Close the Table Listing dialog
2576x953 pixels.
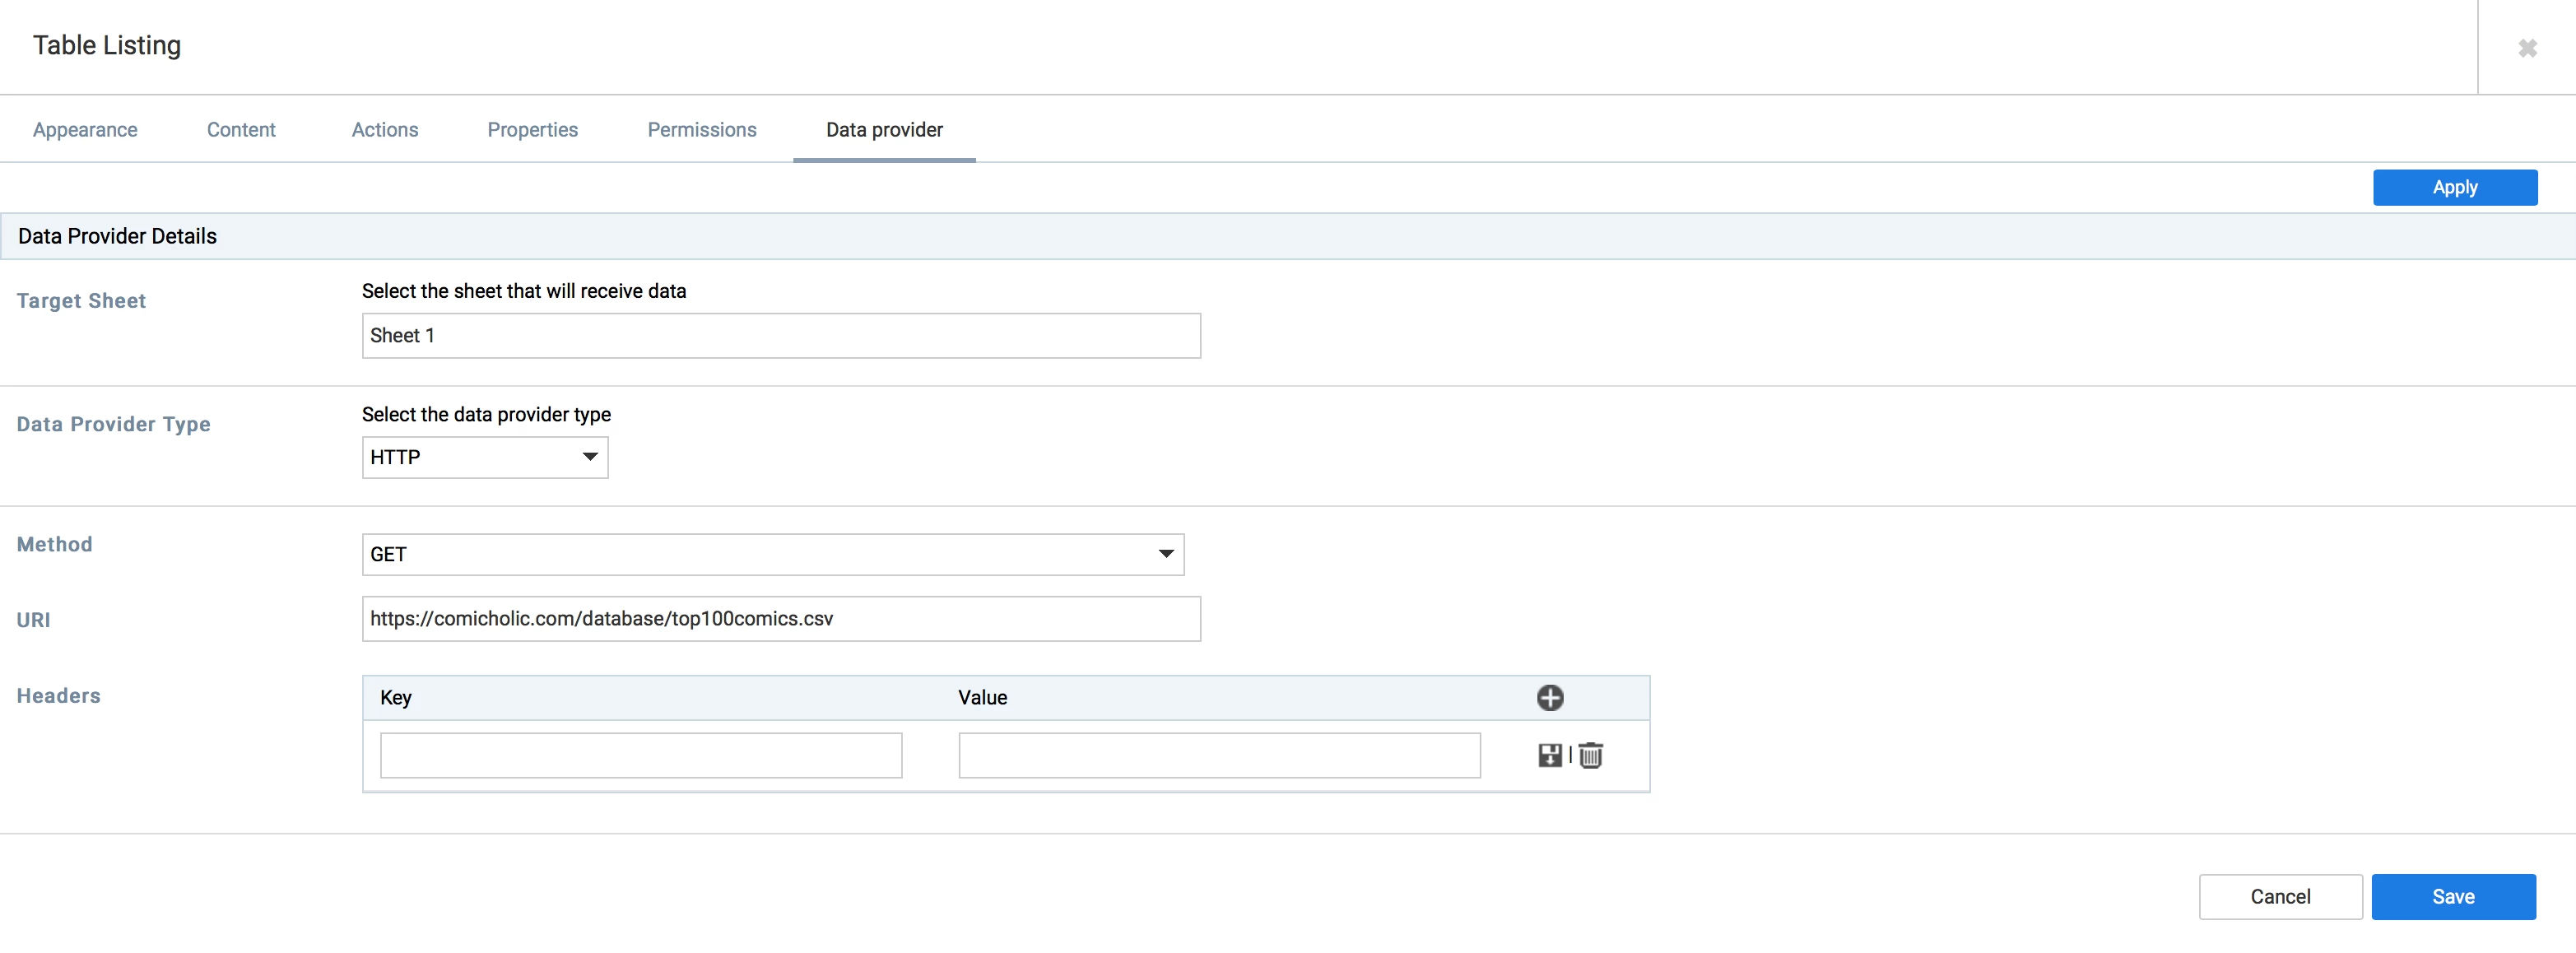[x=2527, y=48]
